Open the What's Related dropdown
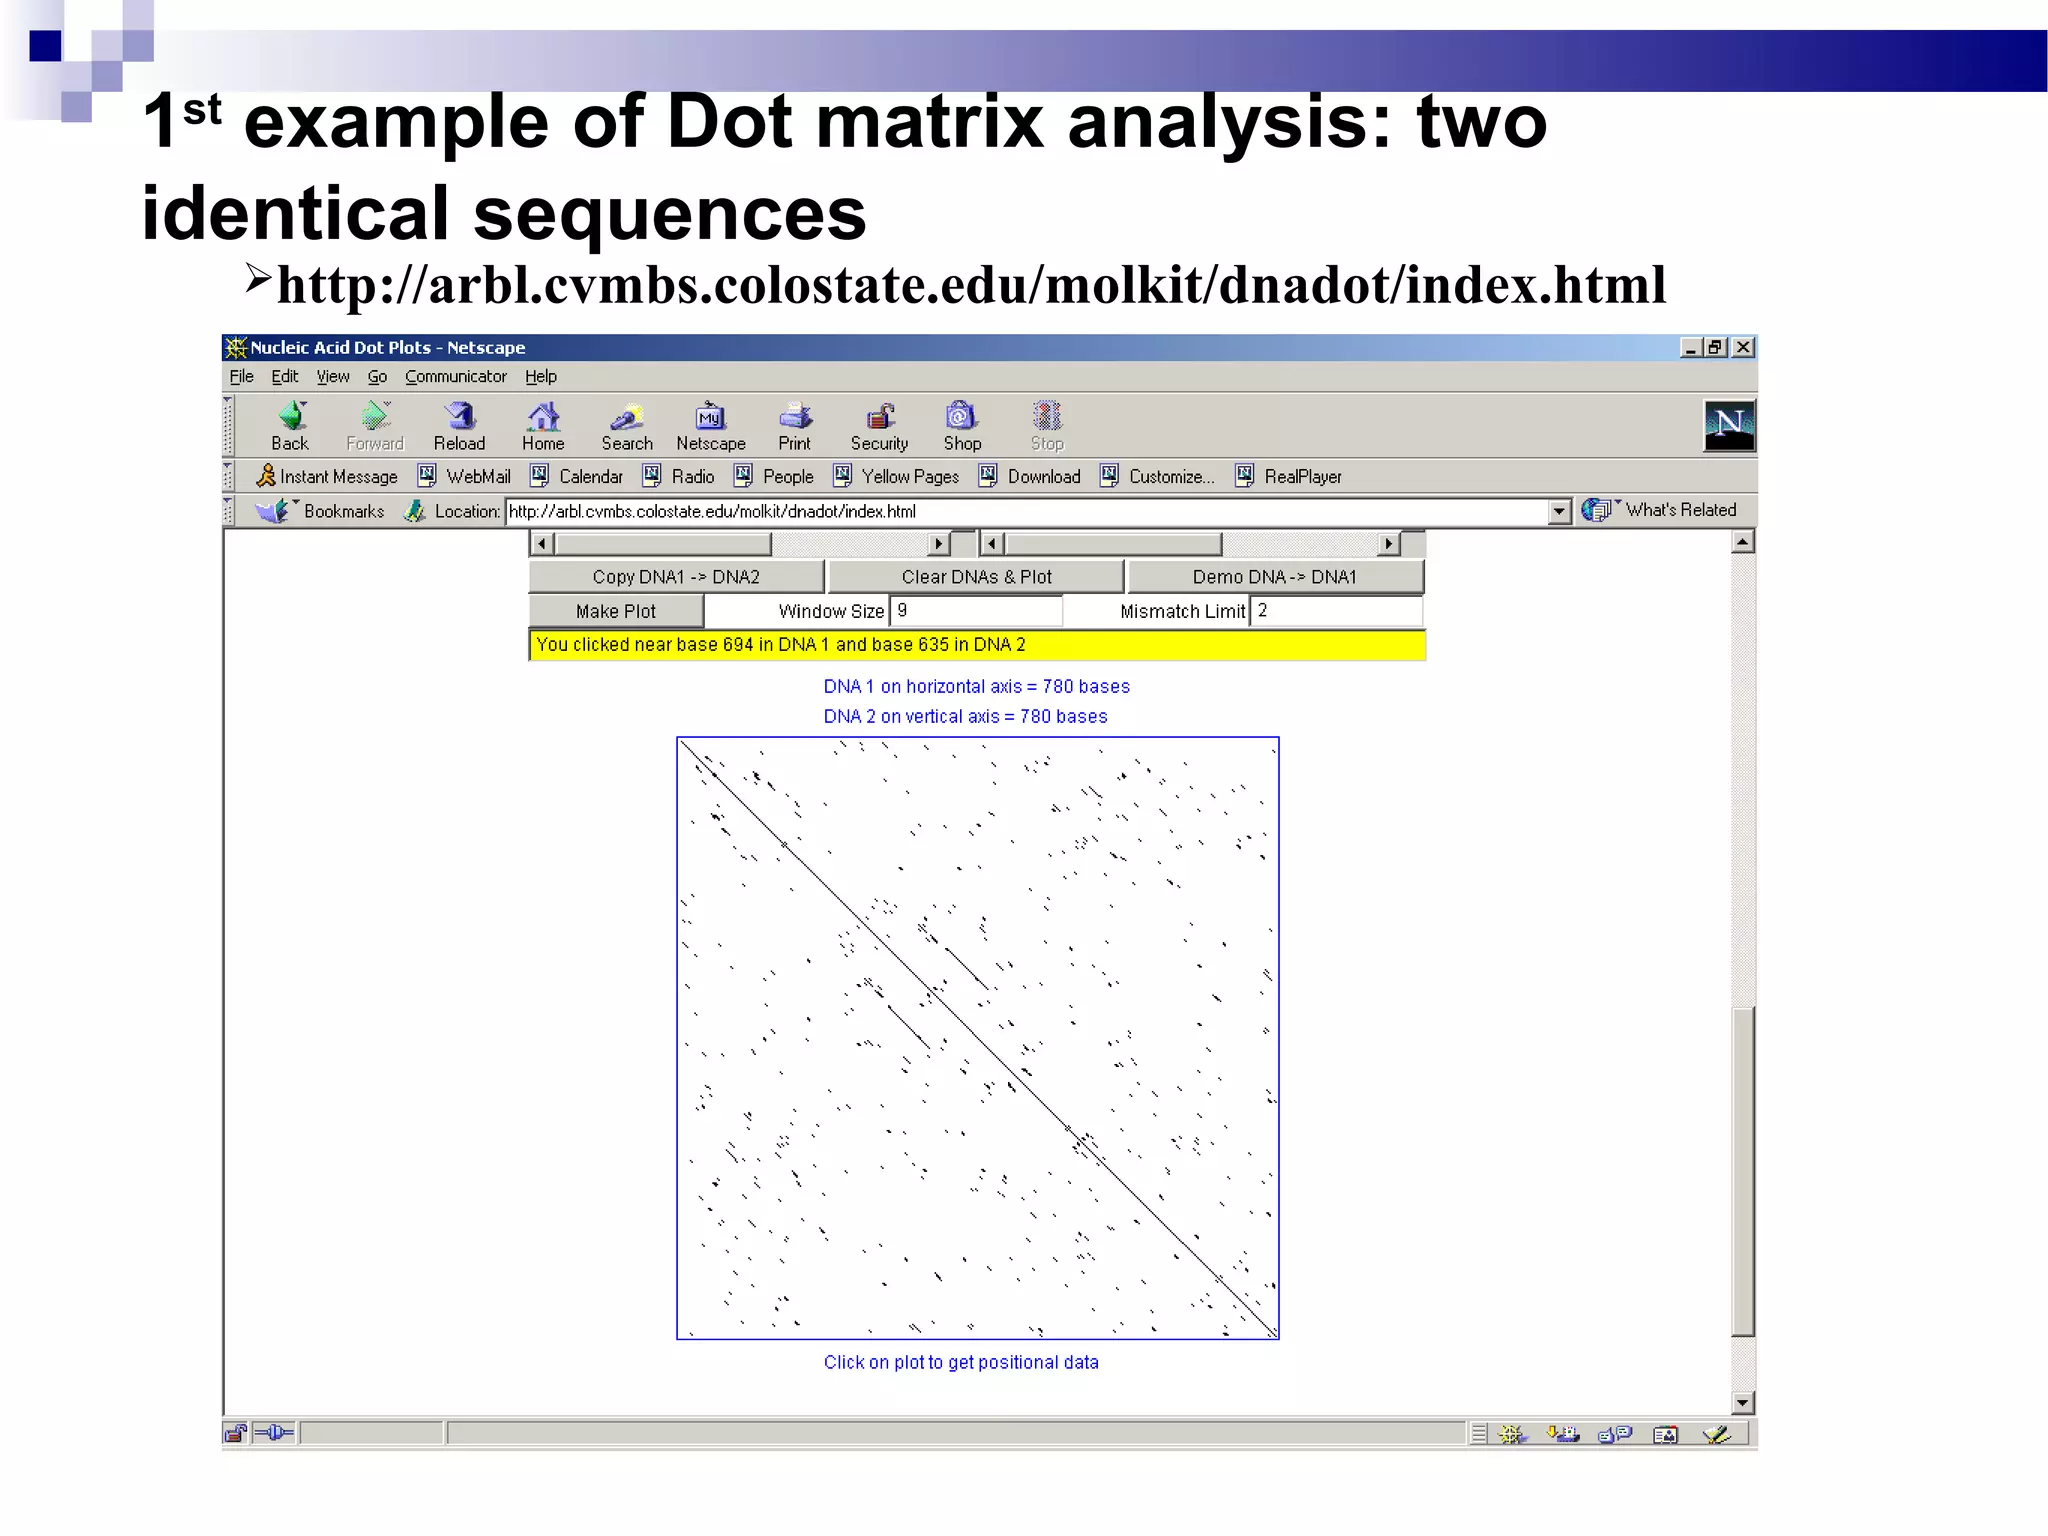The image size is (2048, 1536). (1661, 510)
